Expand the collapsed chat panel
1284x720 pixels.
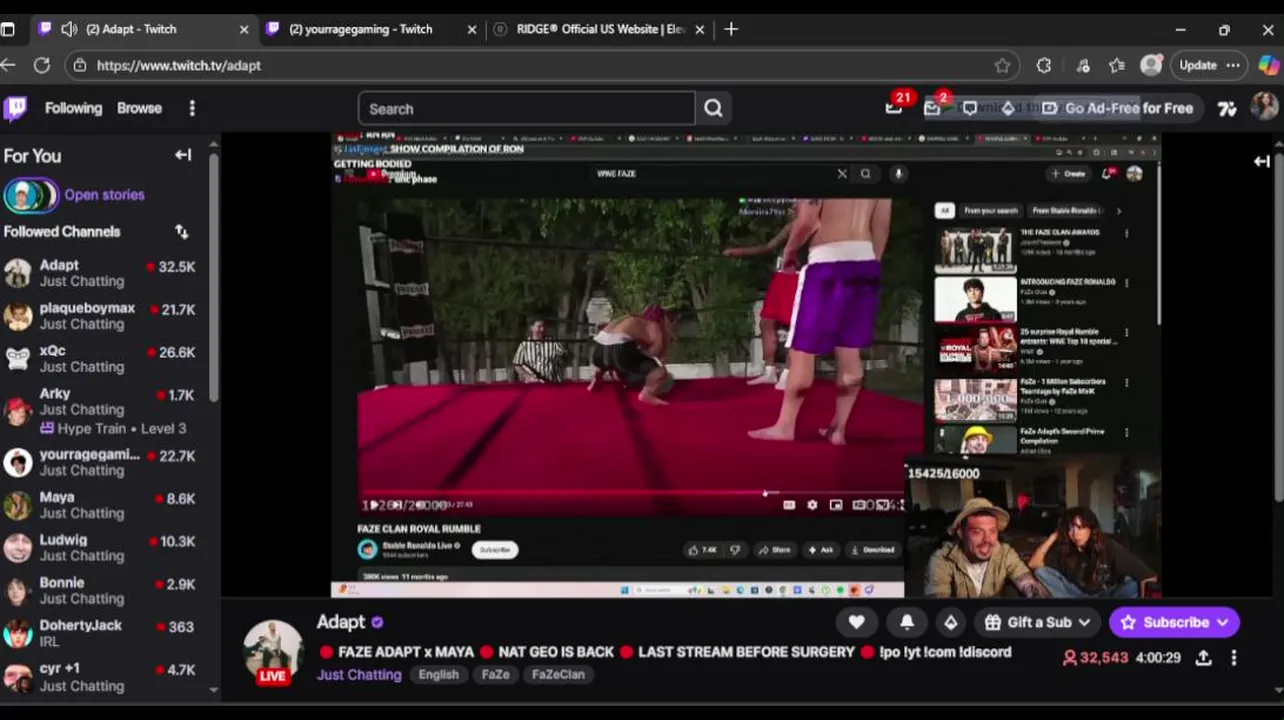[x=1262, y=161]
